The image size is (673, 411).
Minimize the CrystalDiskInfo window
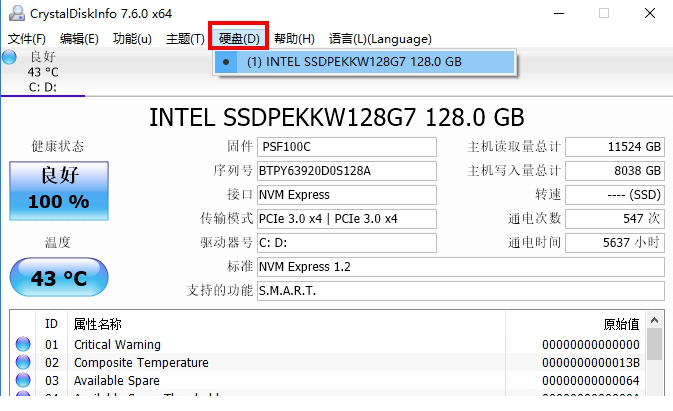[x=559, y=13]
